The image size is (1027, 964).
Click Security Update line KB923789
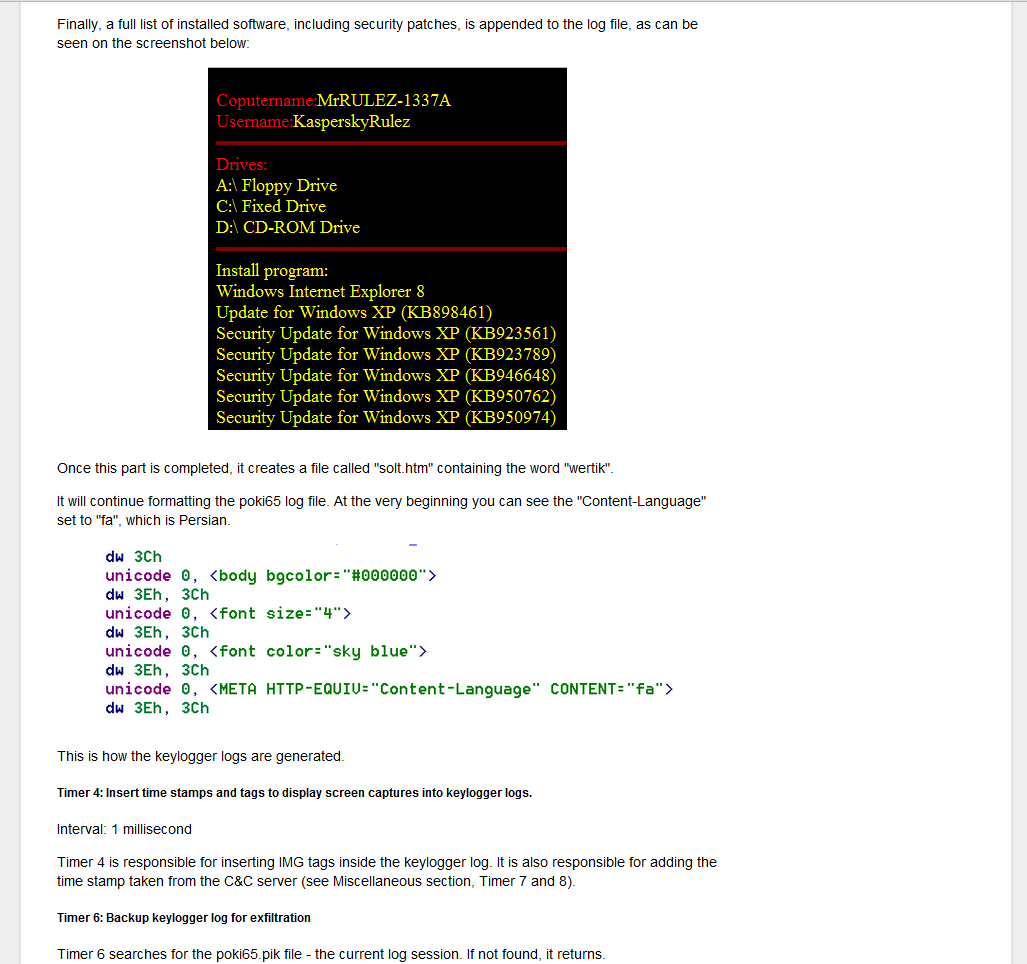click(386, 354)
